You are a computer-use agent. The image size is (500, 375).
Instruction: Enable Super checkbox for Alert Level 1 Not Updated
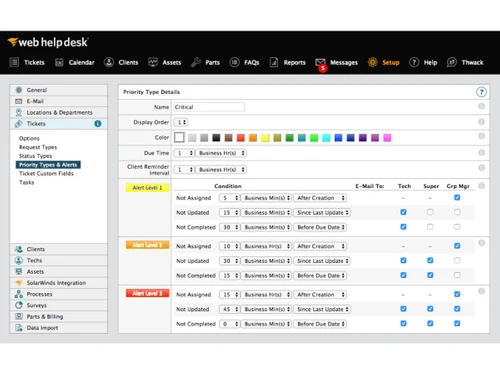430,212
